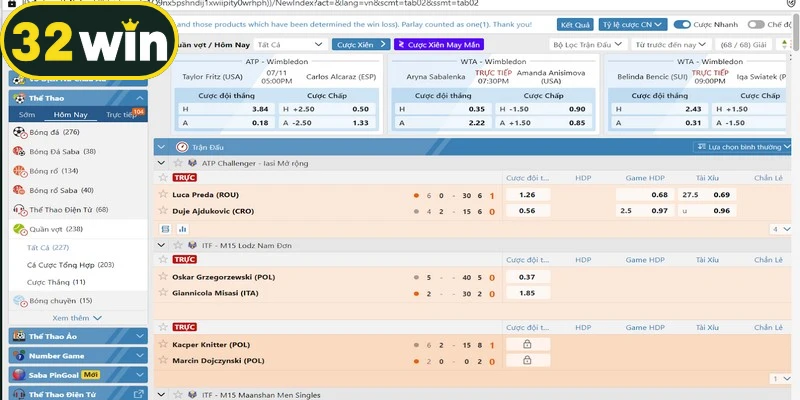Open bar chart icon under Duje Ajdukovic

pos(182,229)
